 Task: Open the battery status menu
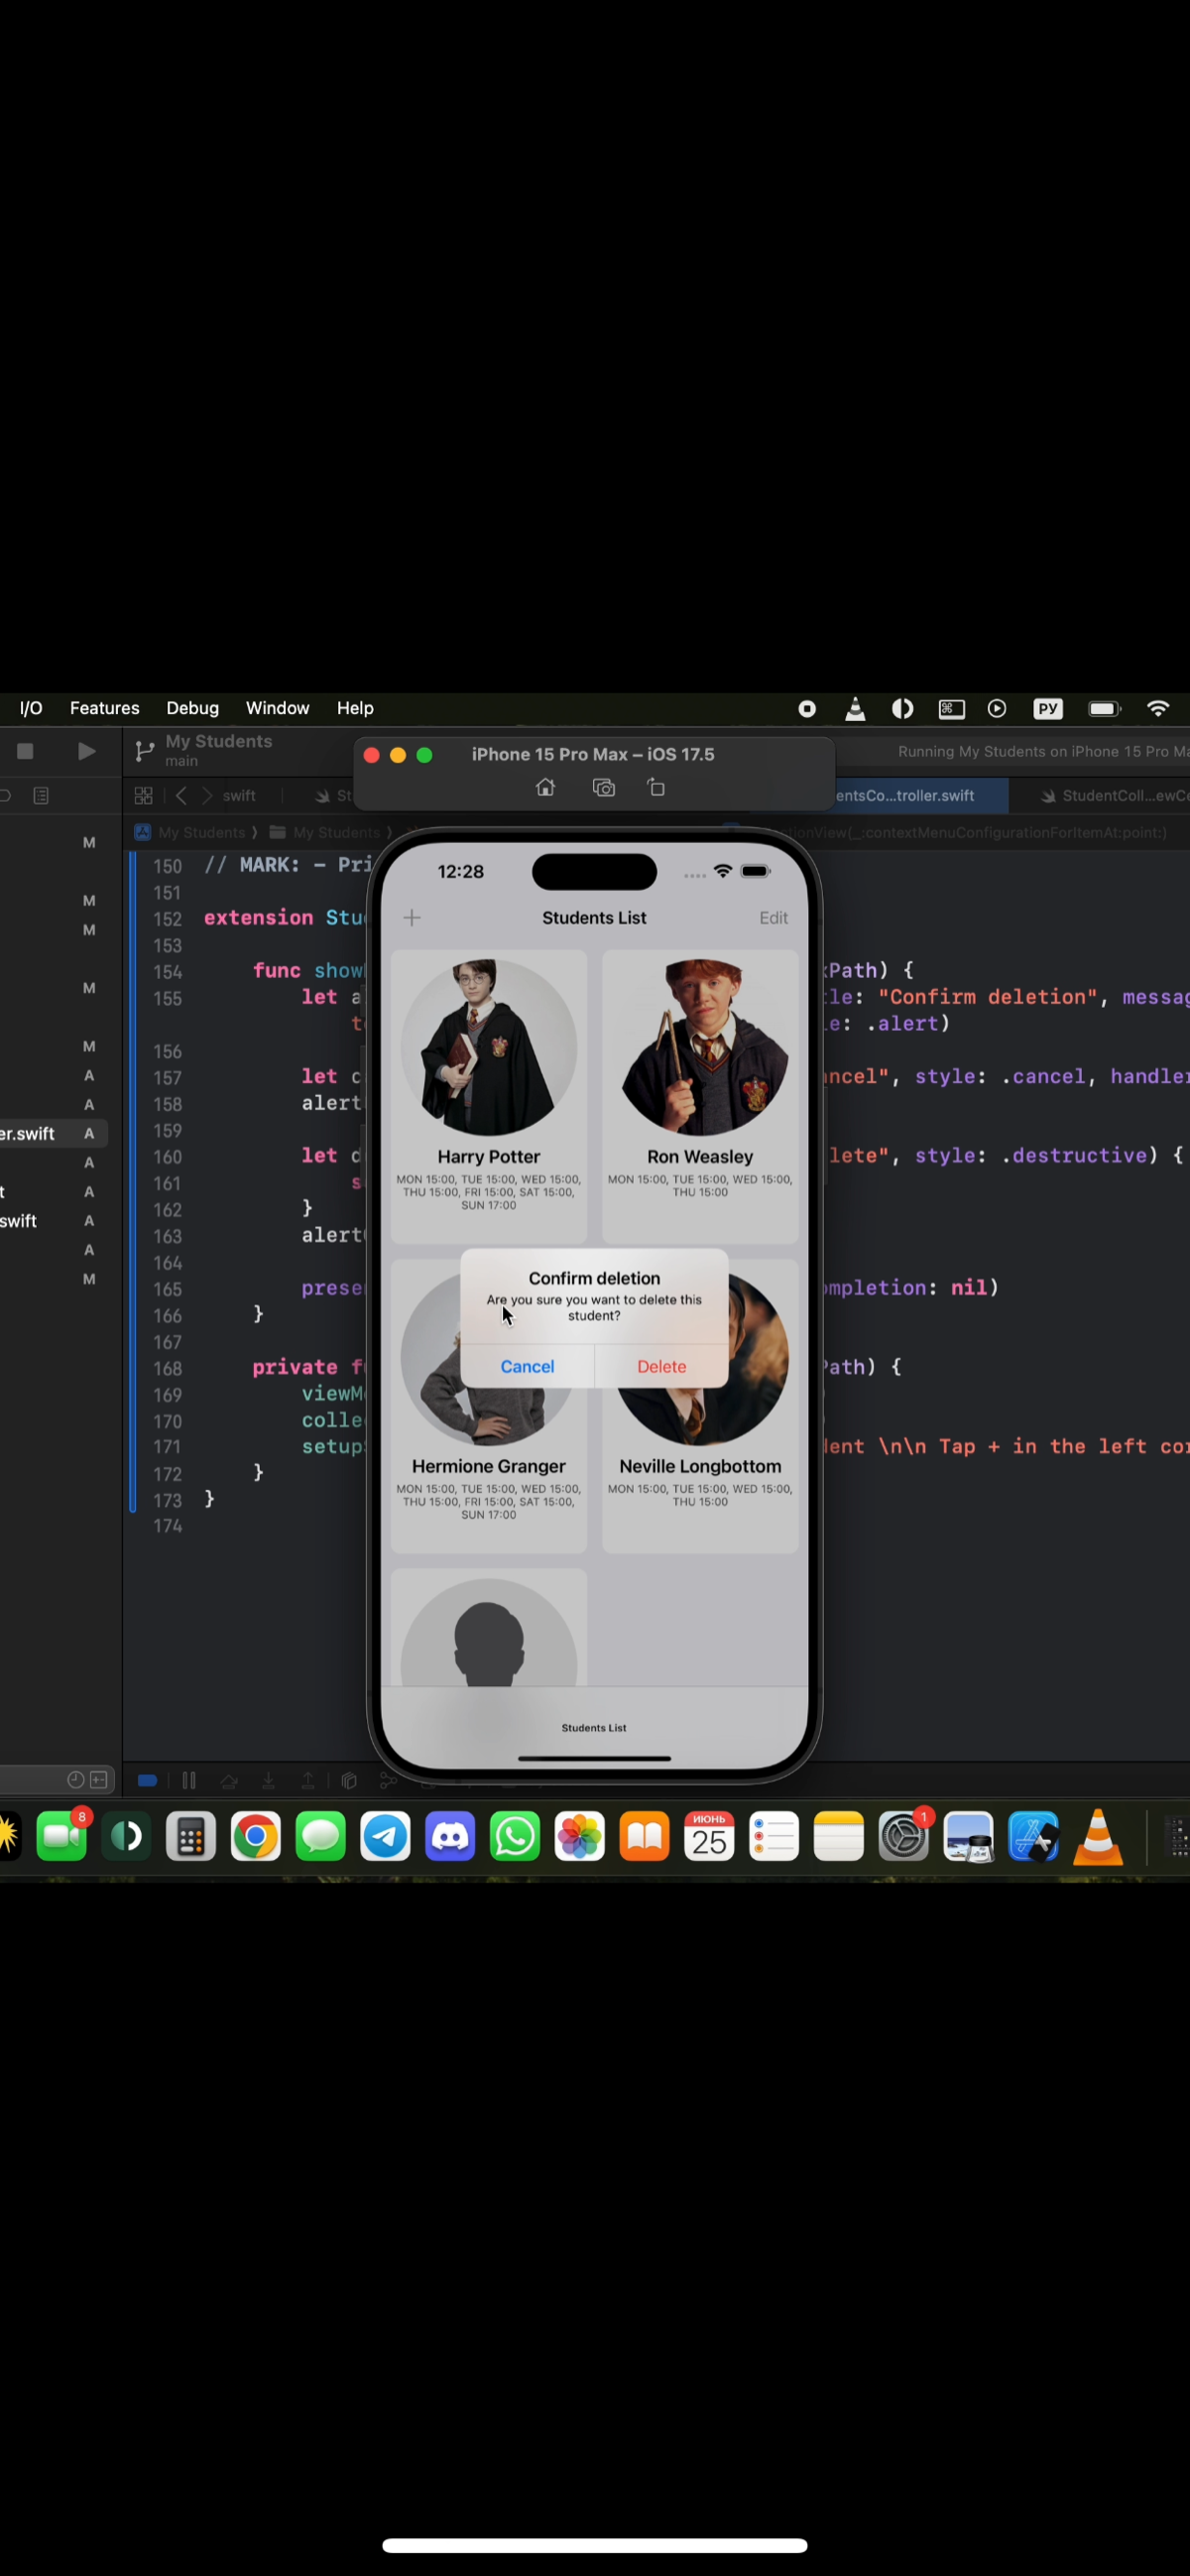(1104, 708)
